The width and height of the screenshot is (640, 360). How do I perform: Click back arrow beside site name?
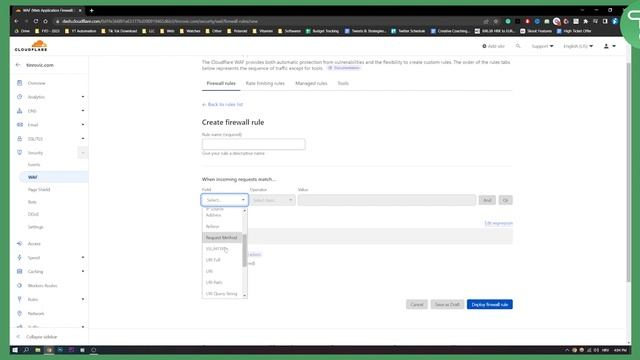coord(18,65)
